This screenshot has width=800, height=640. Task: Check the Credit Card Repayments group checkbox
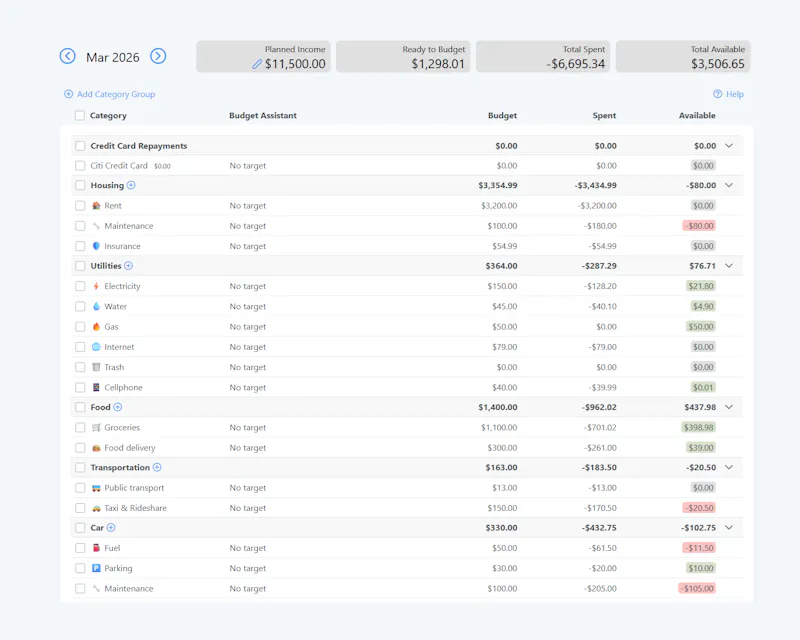point(80,146)
